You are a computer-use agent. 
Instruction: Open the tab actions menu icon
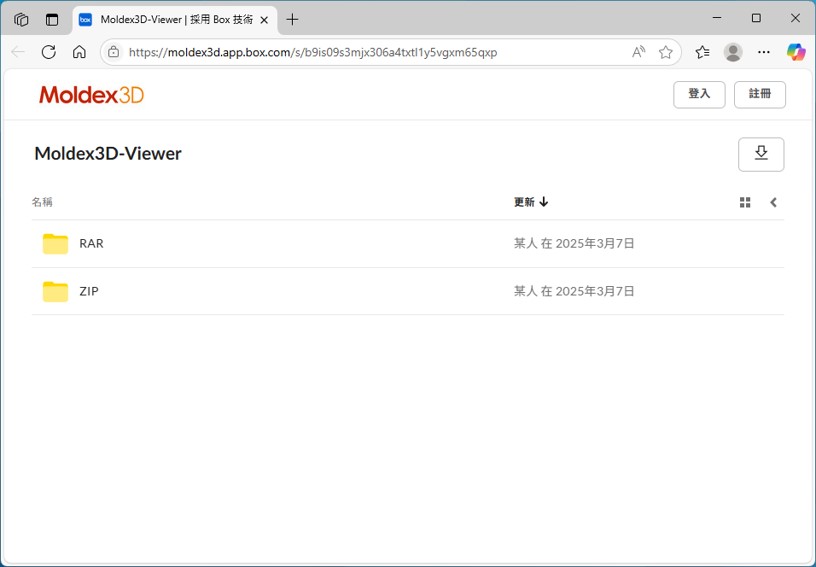pos(52,20)
